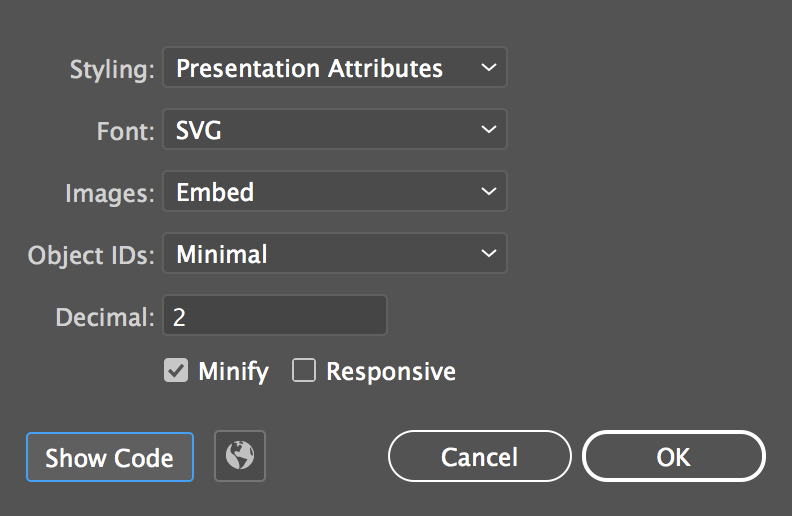Click the Minify label text
Viewport: 792px width, 516px height.
point(233,372)
